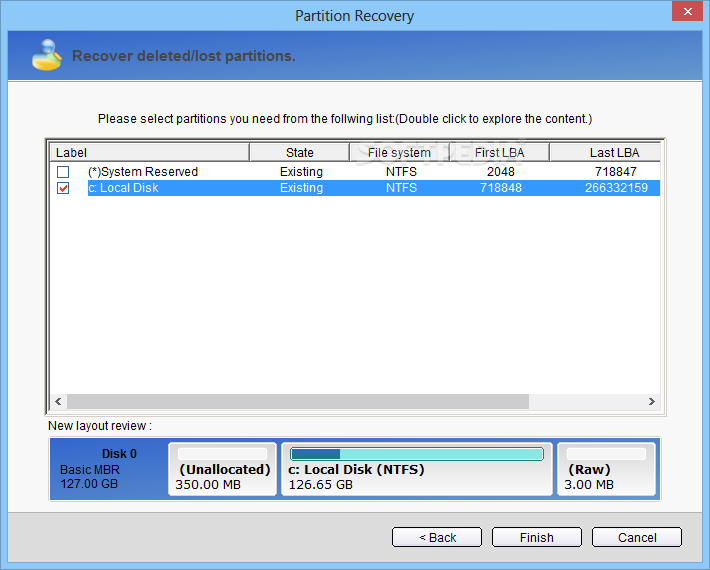Select the Unallocated 350.00 MB block
The width and height of the screenshot is (710, 570).
click(x=222, y=469)
